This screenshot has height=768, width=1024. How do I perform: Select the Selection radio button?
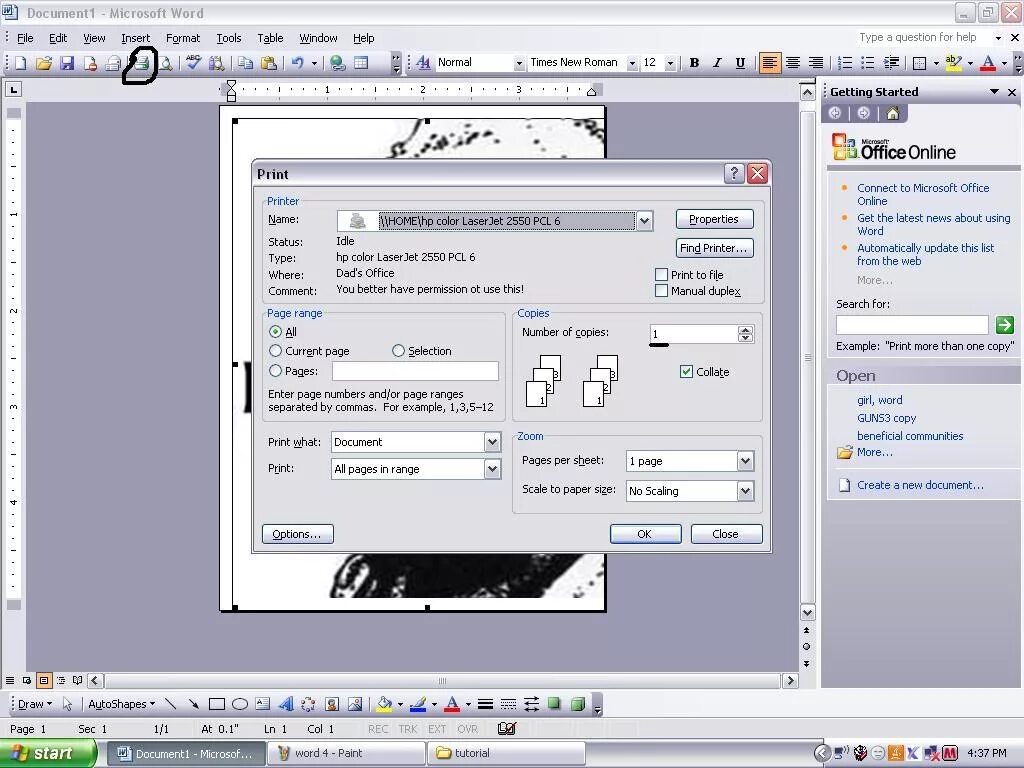coord(398,351)
